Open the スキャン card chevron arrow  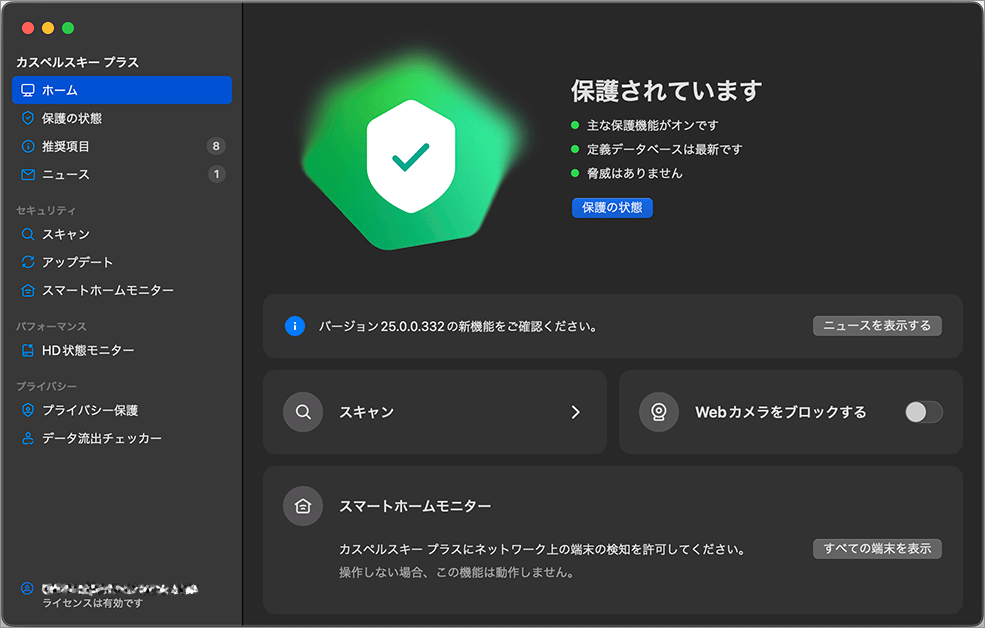pos(575,412)
